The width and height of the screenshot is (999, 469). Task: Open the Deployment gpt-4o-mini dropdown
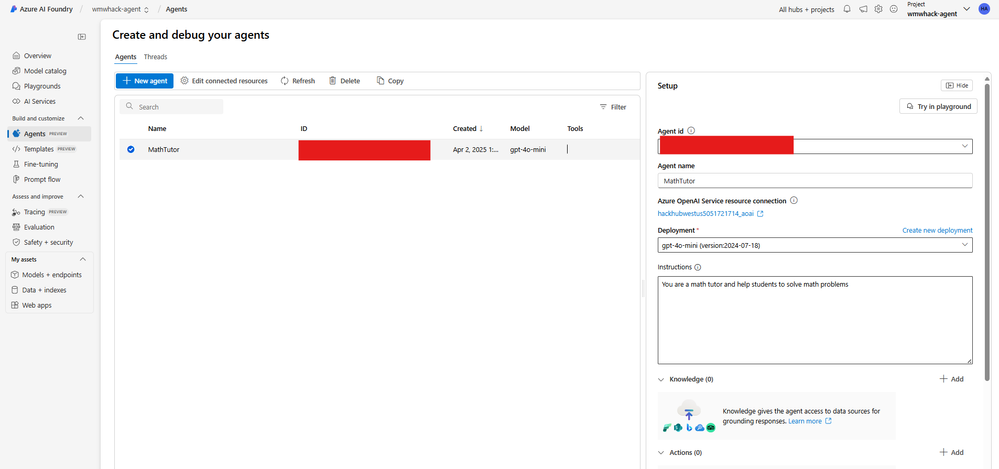pos(815,245)
